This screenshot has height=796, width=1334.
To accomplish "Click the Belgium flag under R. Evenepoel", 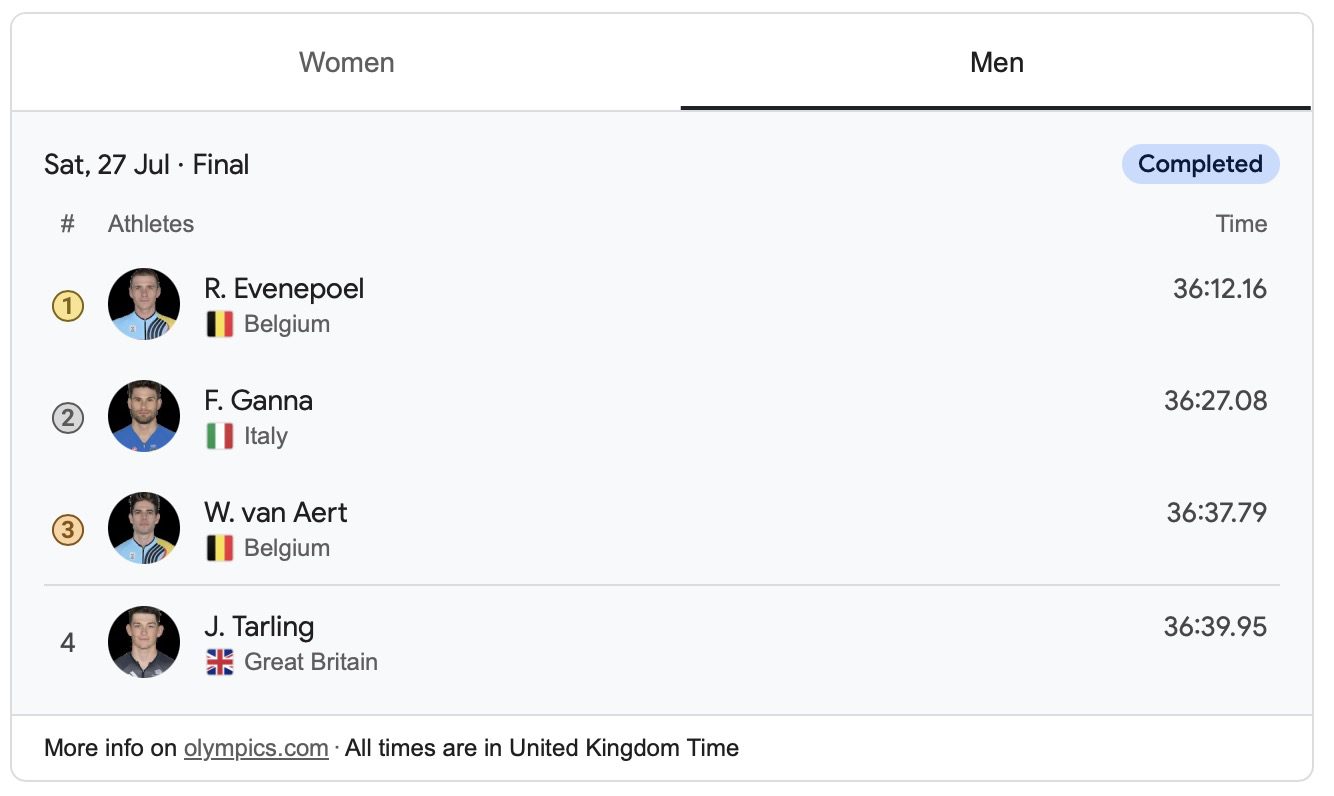I will click(220, 324).
